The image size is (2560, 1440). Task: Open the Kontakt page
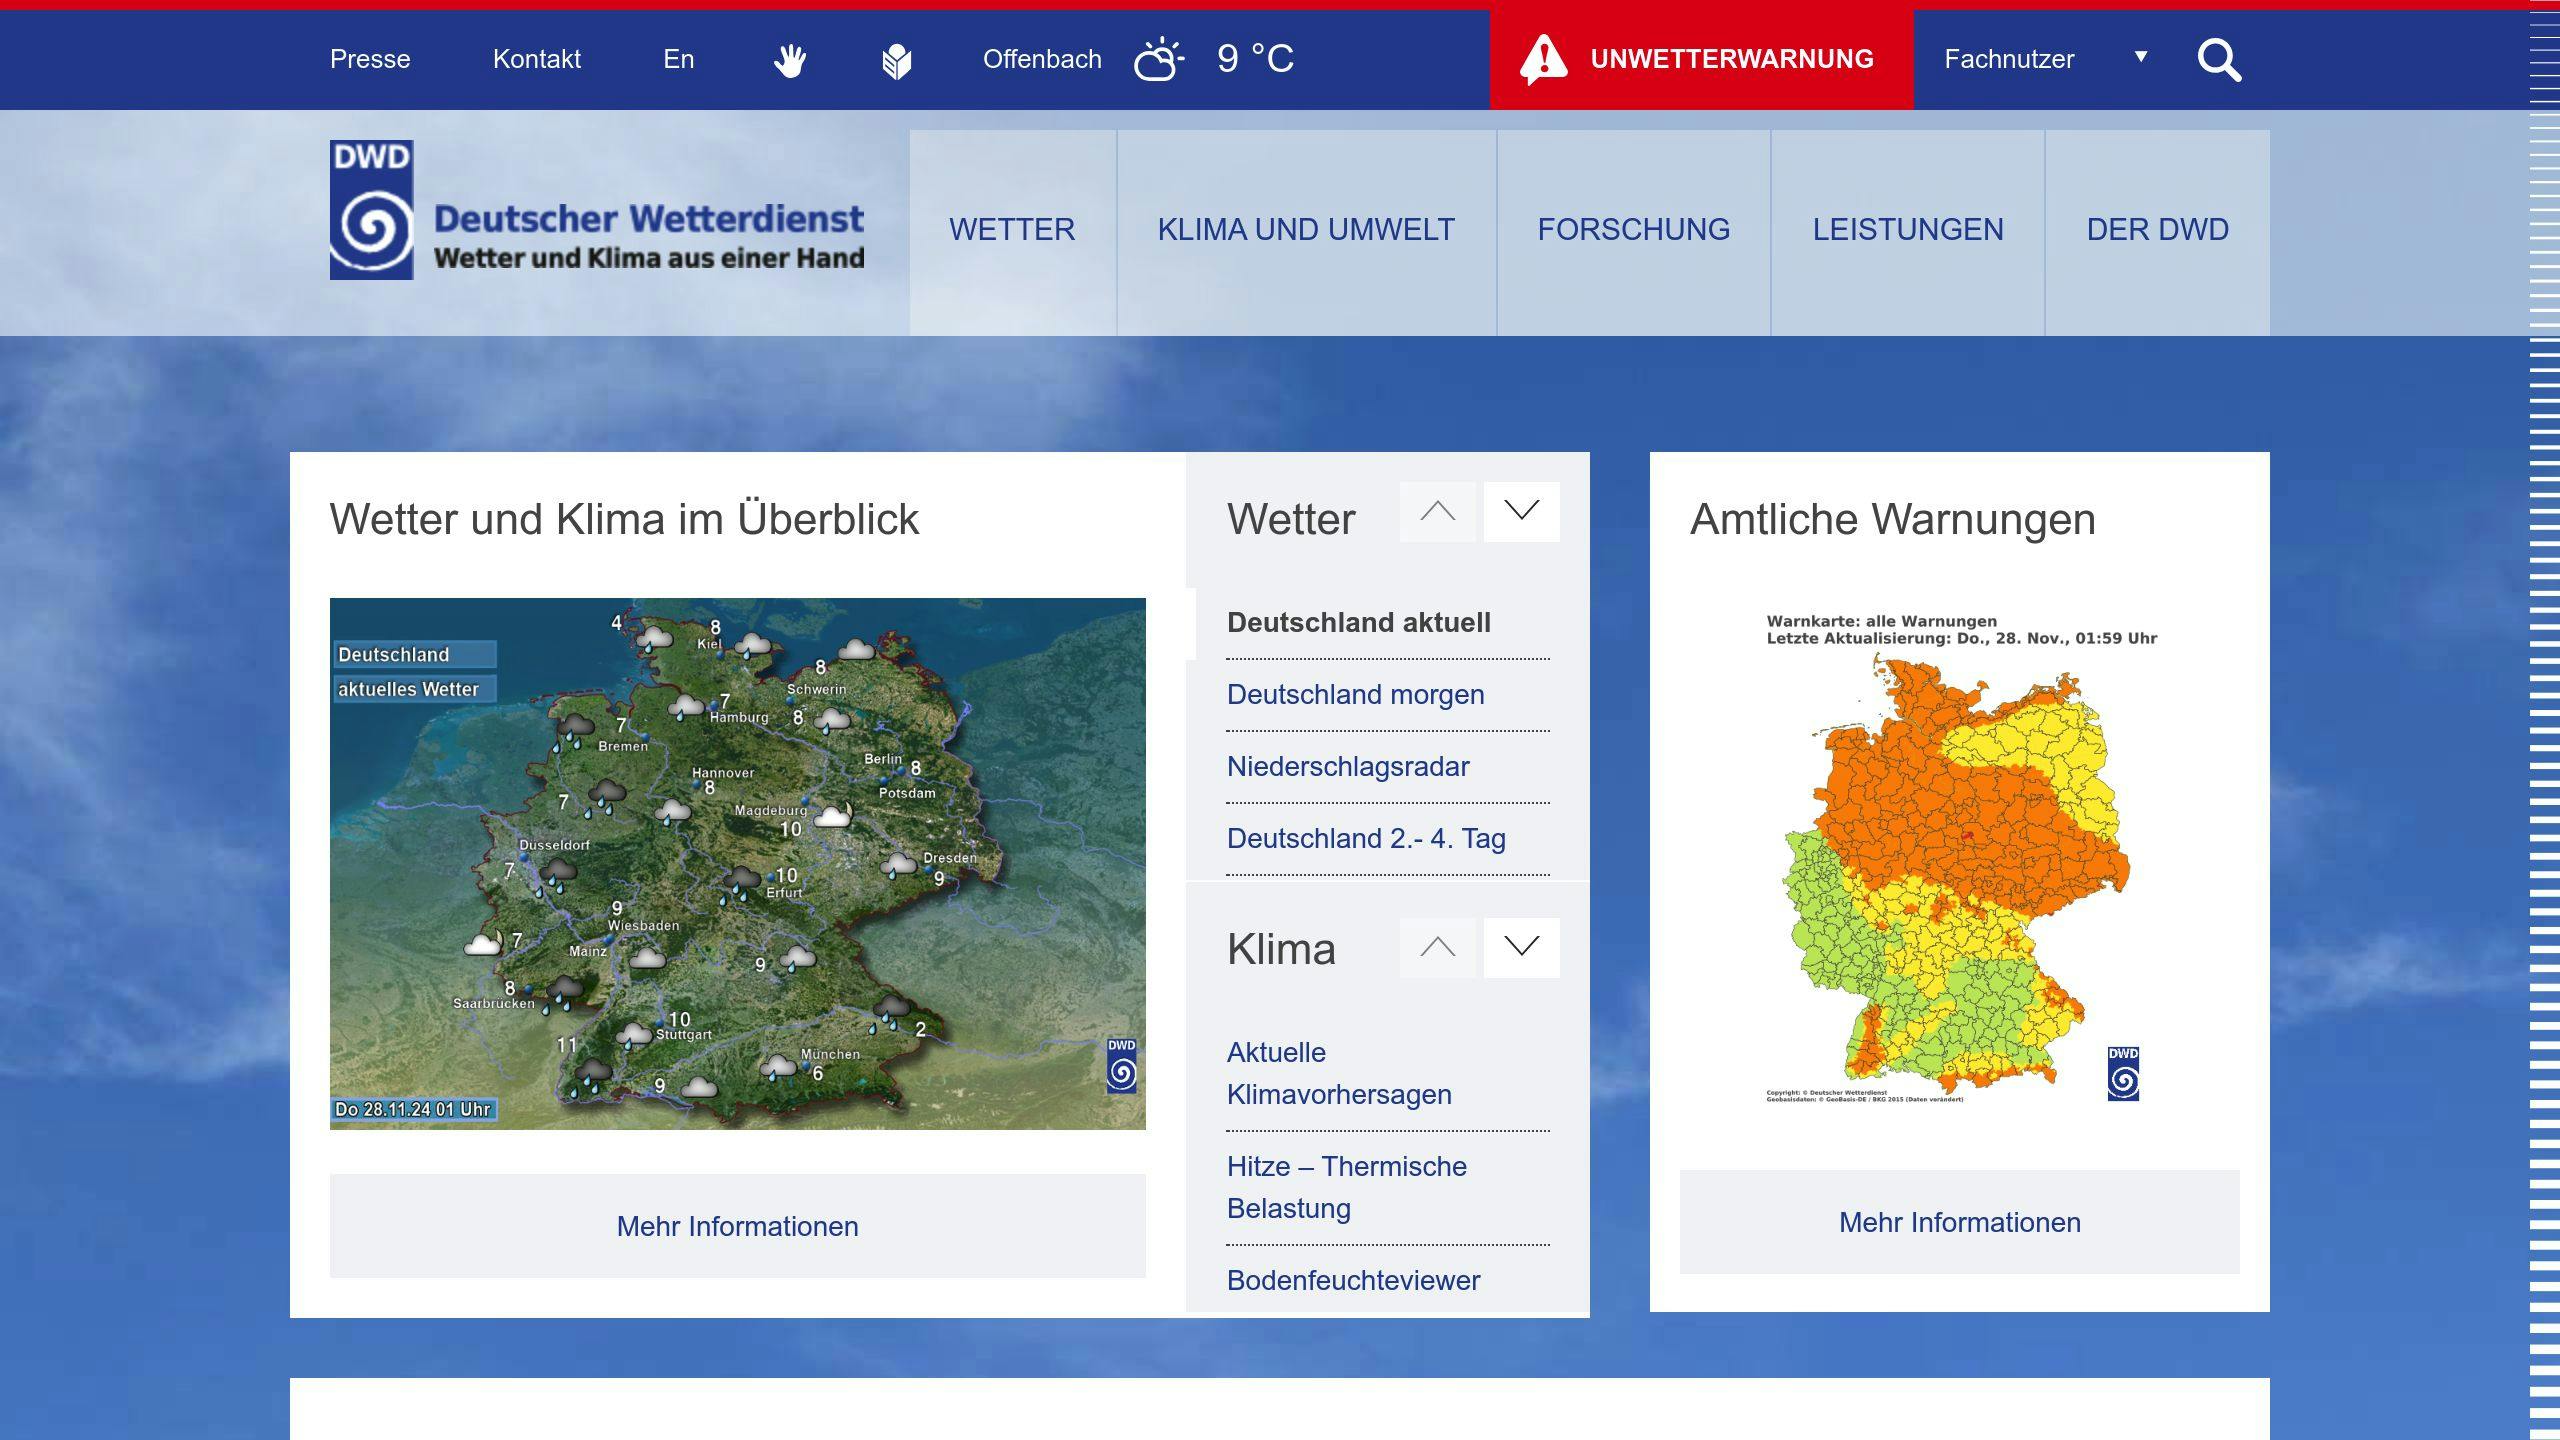pos(537,59)
